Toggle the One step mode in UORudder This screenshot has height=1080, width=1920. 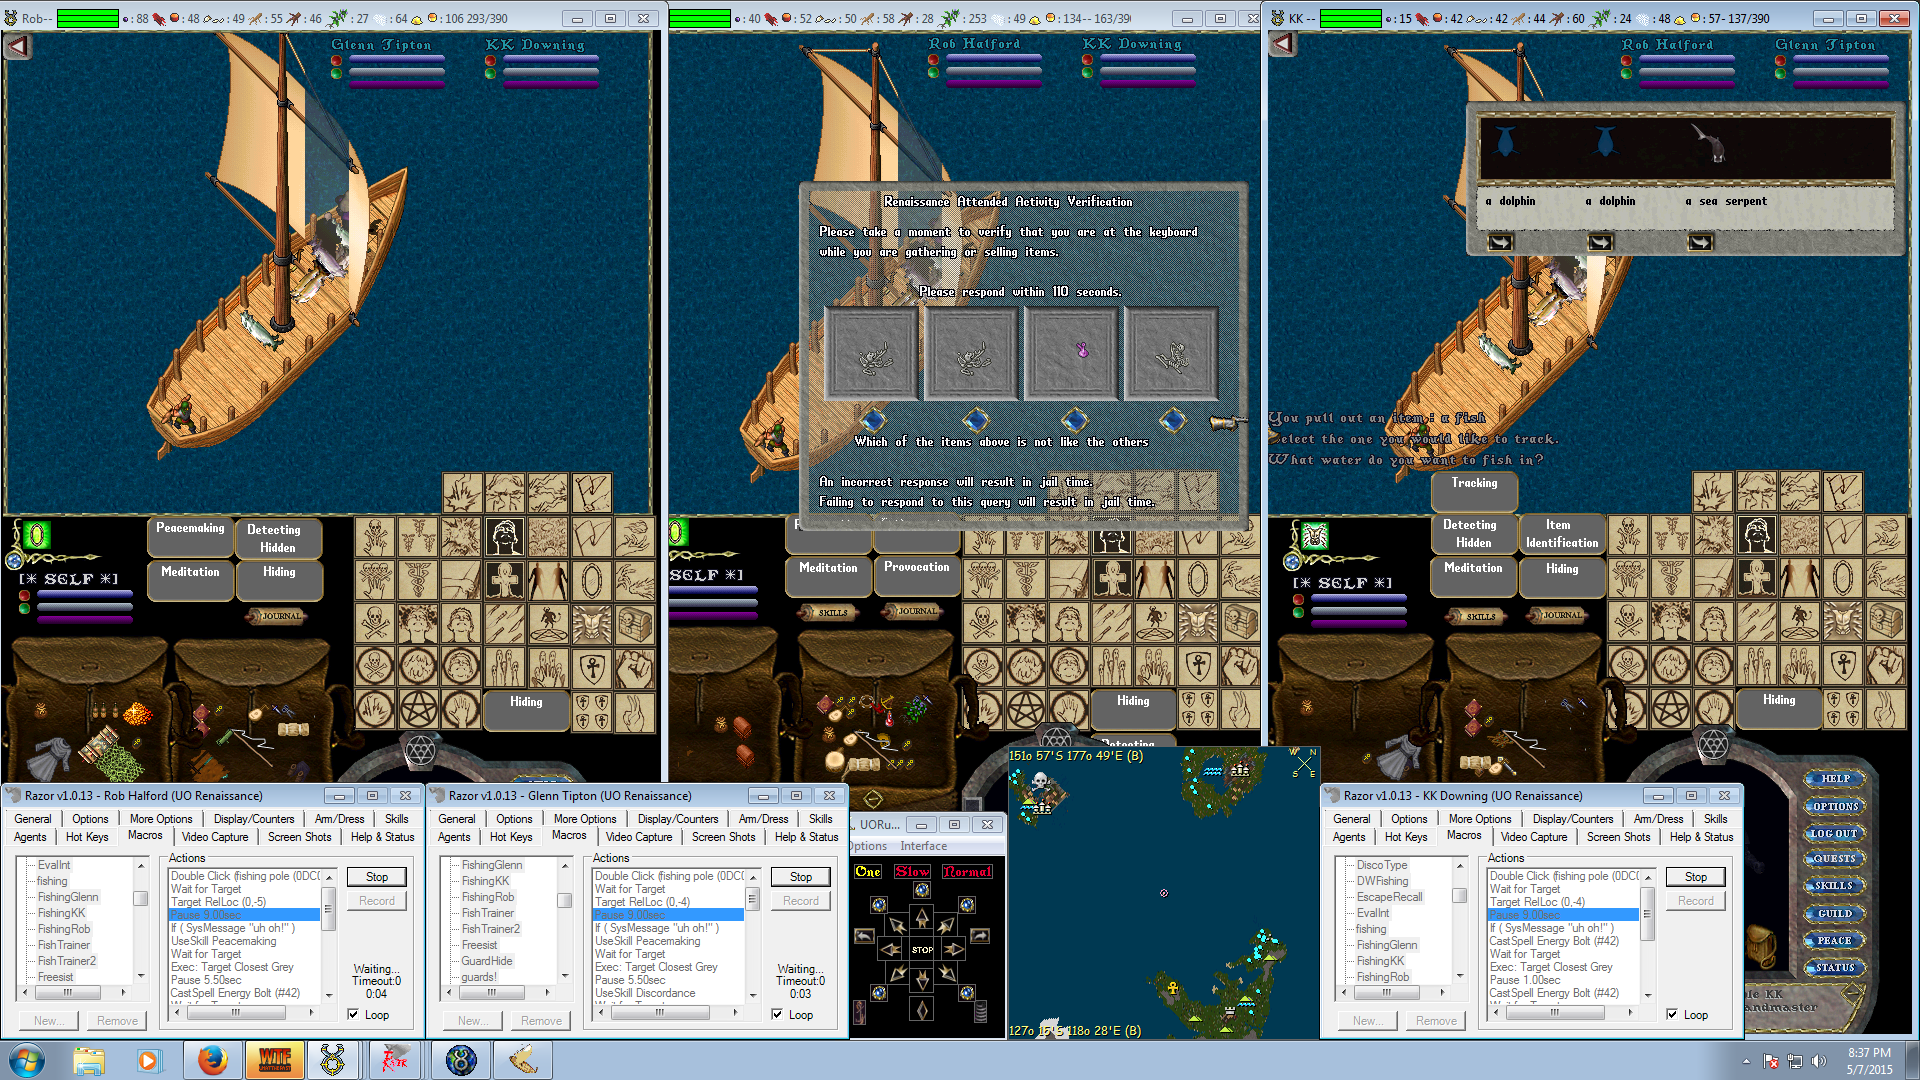(x=868, y=872)
